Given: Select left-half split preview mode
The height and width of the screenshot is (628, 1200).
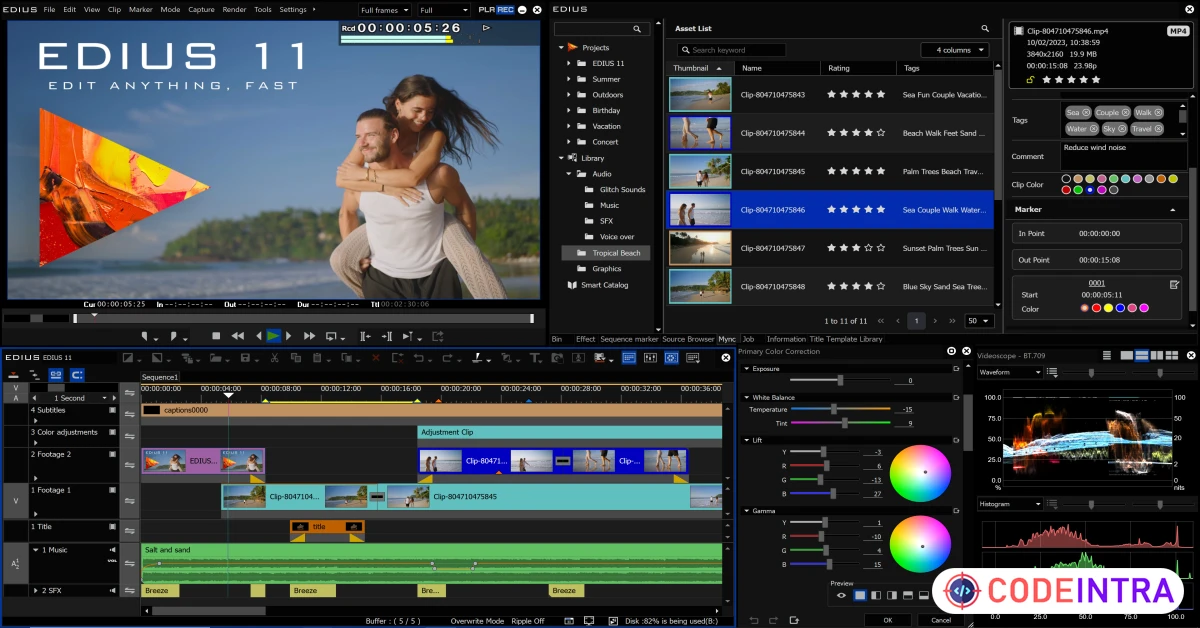Looking at the screenshot, I should pyautogui.click(x=876, y=595).
